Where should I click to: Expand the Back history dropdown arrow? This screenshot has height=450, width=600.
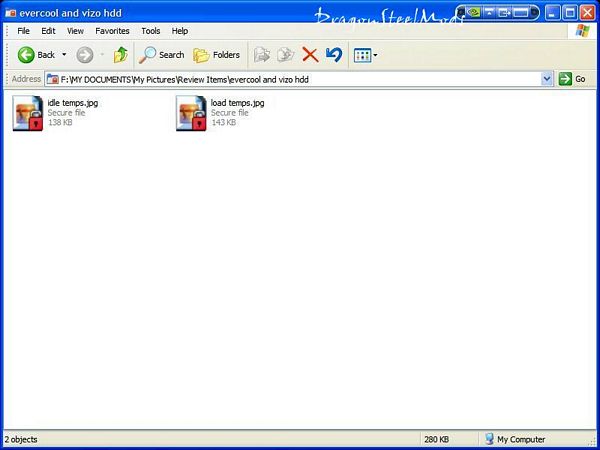coord(65,55)
